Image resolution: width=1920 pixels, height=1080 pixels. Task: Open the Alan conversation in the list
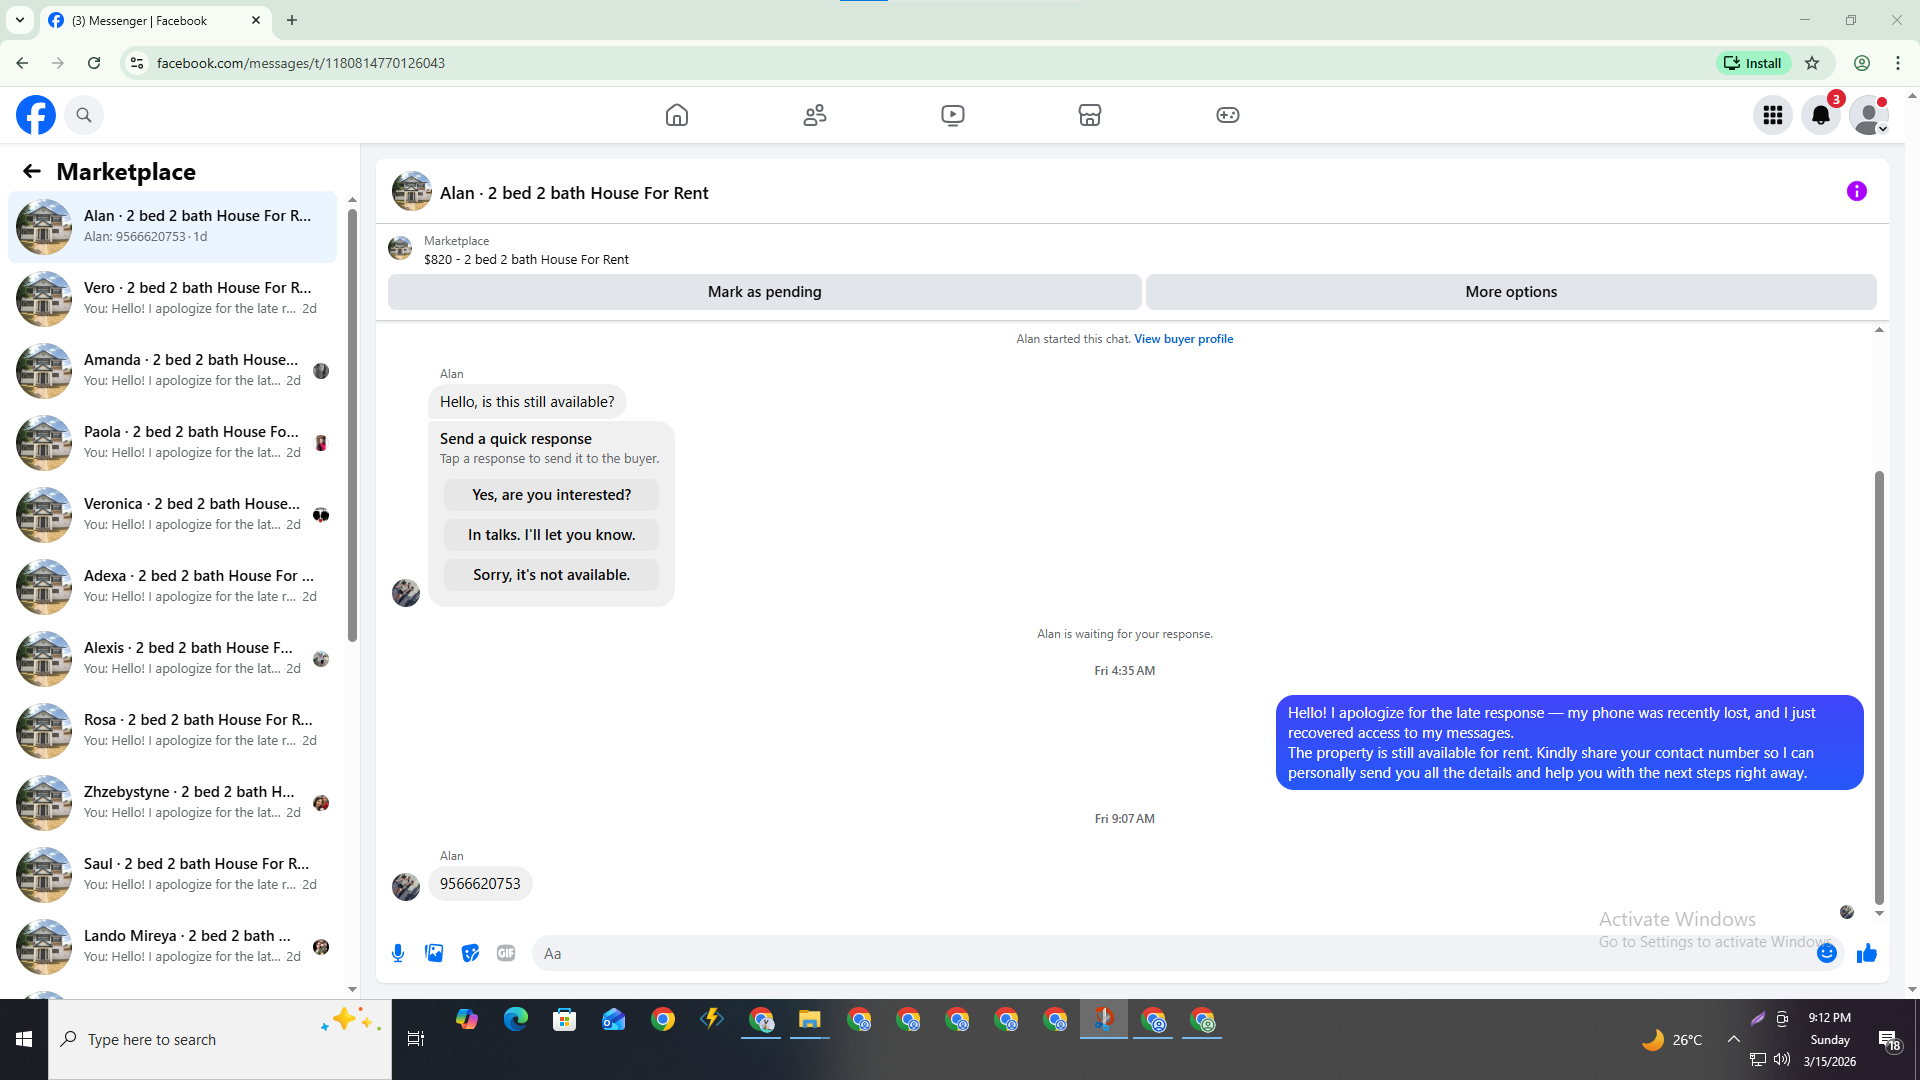[x=172, y=227]
